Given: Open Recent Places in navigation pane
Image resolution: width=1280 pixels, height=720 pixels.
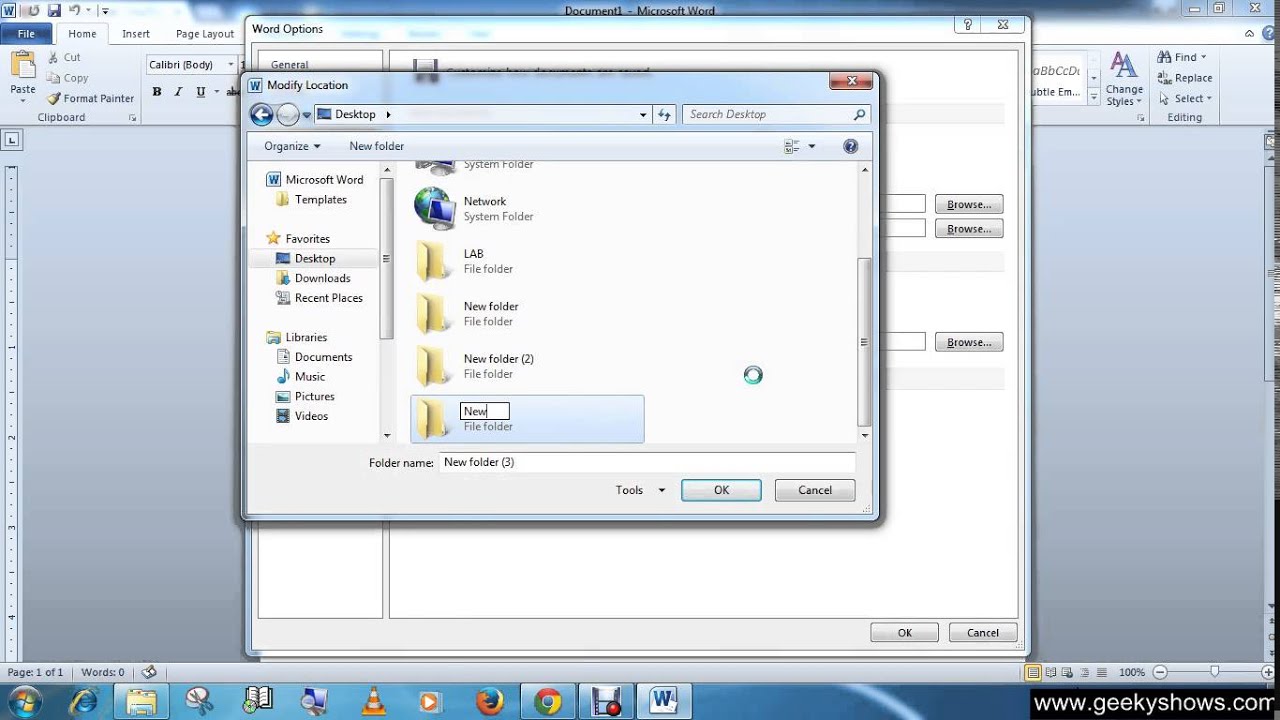Looking at the screenshot, I should click(328, 298).
